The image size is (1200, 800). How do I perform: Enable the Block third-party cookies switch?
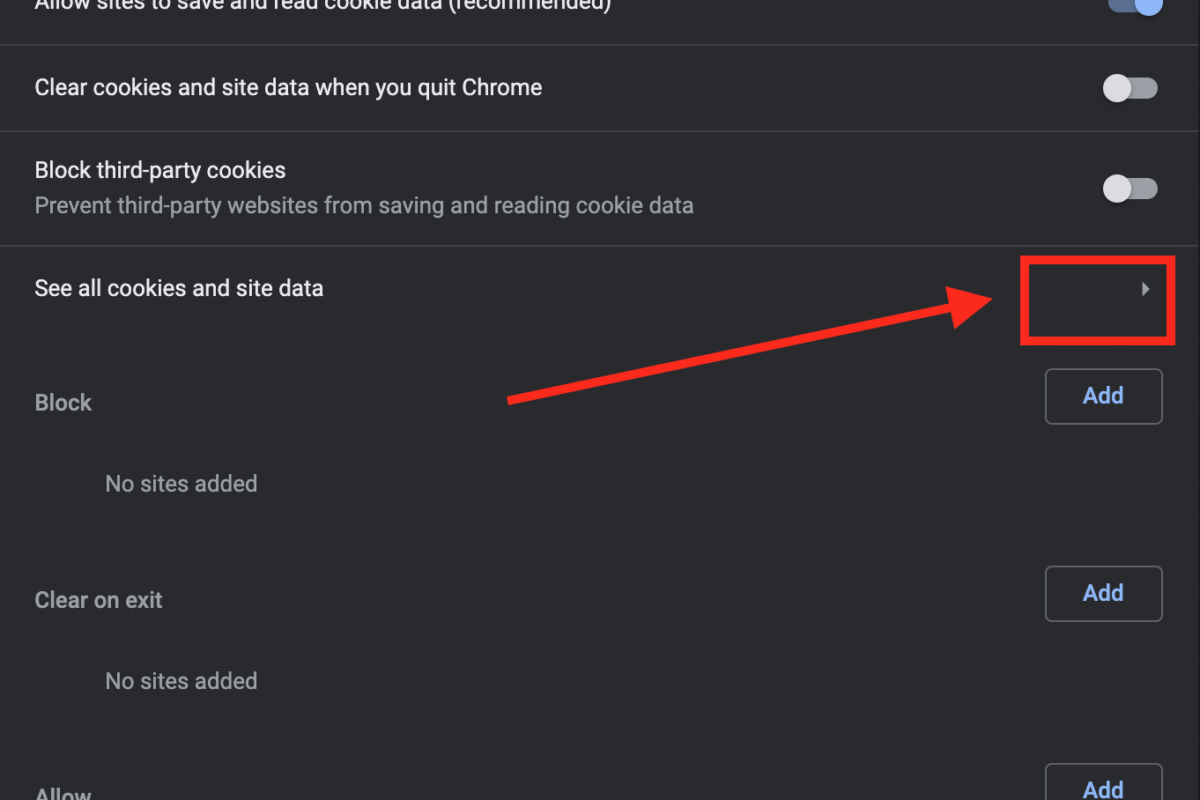point(1130,188)
